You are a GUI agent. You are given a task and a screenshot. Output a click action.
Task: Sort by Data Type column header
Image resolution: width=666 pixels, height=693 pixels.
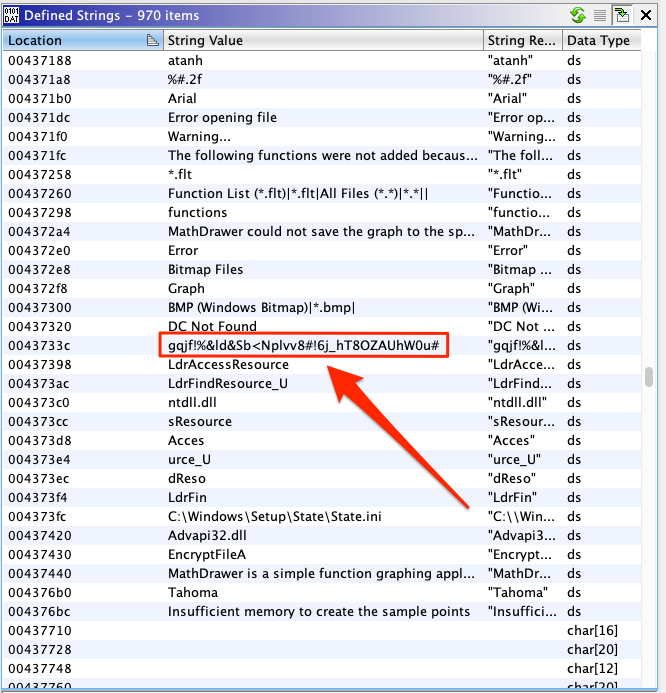tap(598, 41)
